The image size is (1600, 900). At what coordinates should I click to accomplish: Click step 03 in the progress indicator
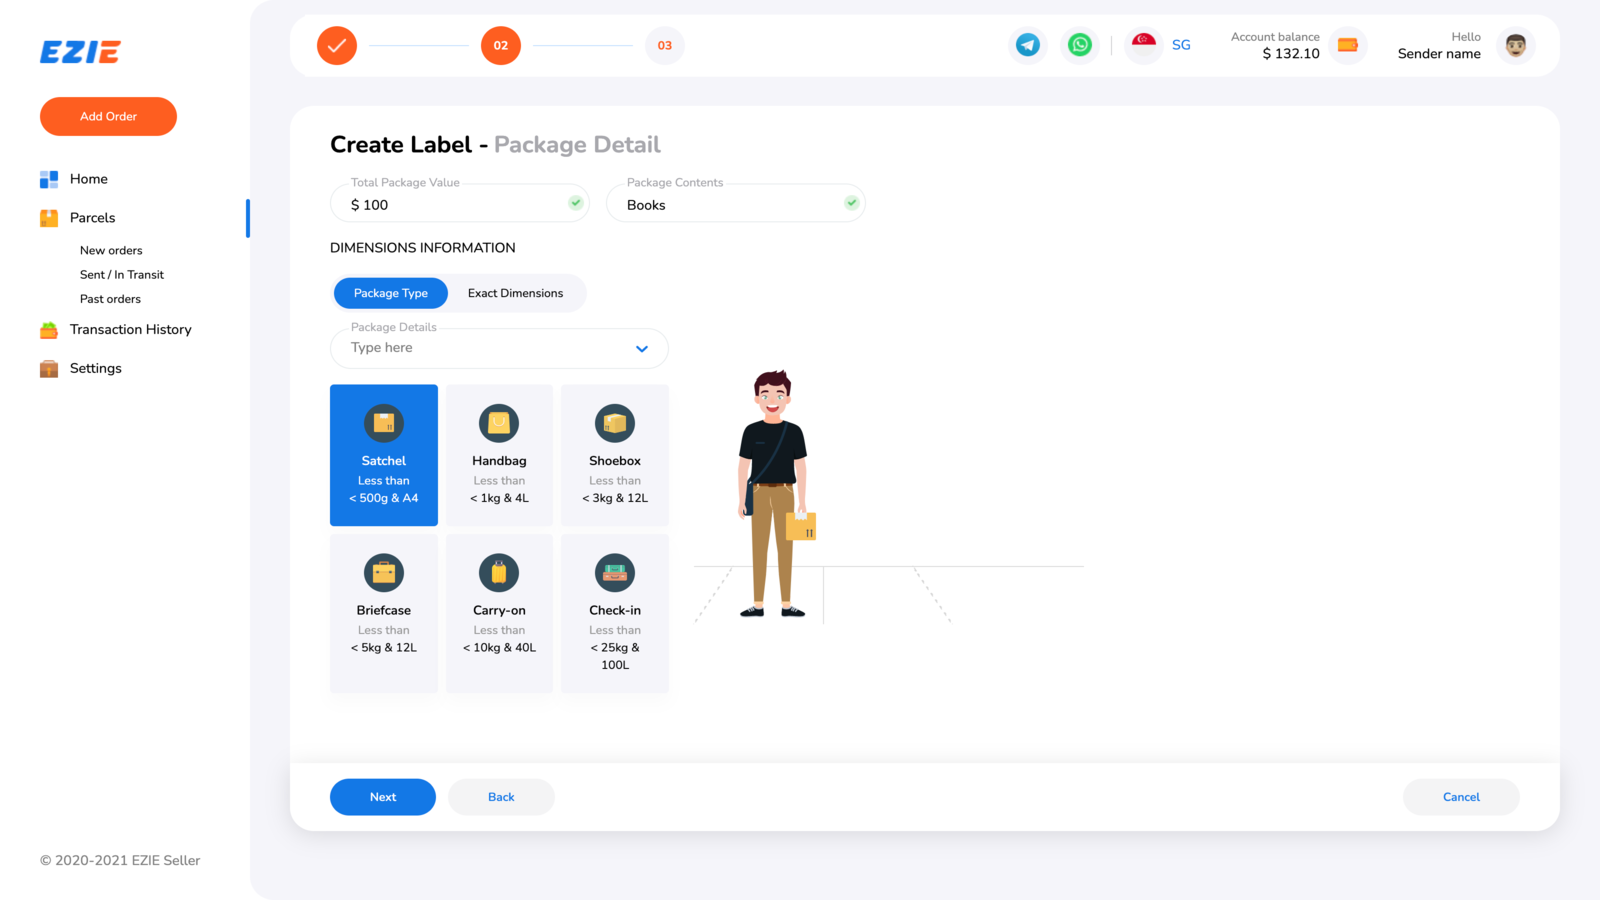pyautogui.click(x=664, y=45)
